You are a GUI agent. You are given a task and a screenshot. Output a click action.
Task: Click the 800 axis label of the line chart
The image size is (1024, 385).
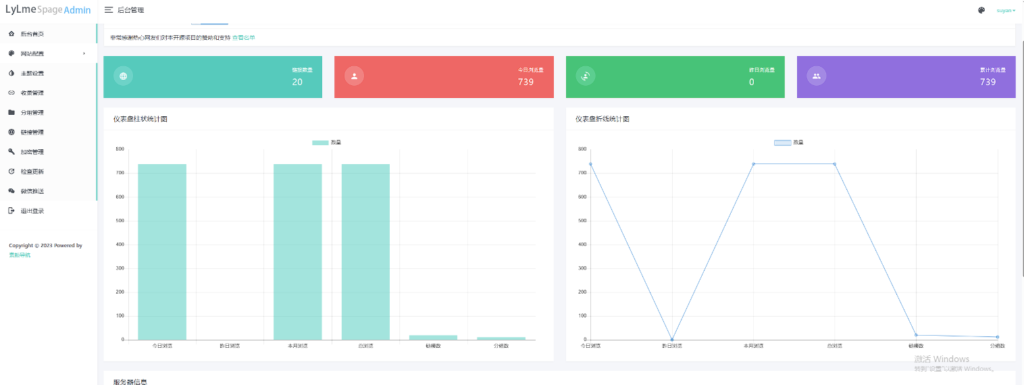[x=582, y=149]
